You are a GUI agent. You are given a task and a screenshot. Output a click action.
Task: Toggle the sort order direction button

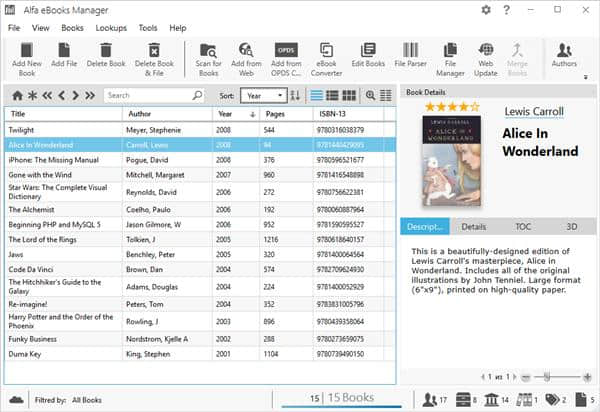coord(294,95)
